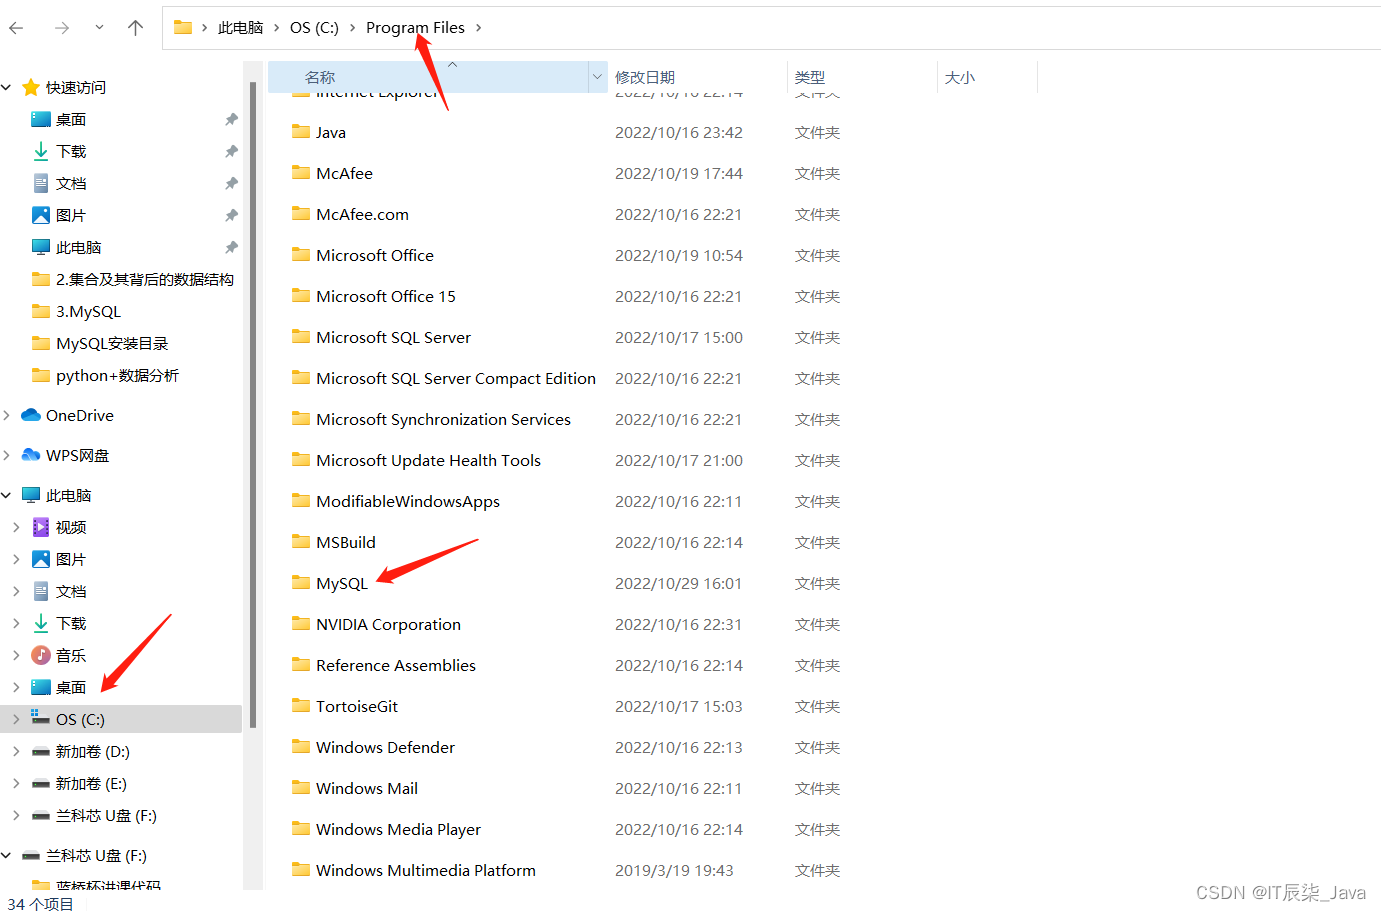
Task: Go up one folder level
Action: point(136,28)
